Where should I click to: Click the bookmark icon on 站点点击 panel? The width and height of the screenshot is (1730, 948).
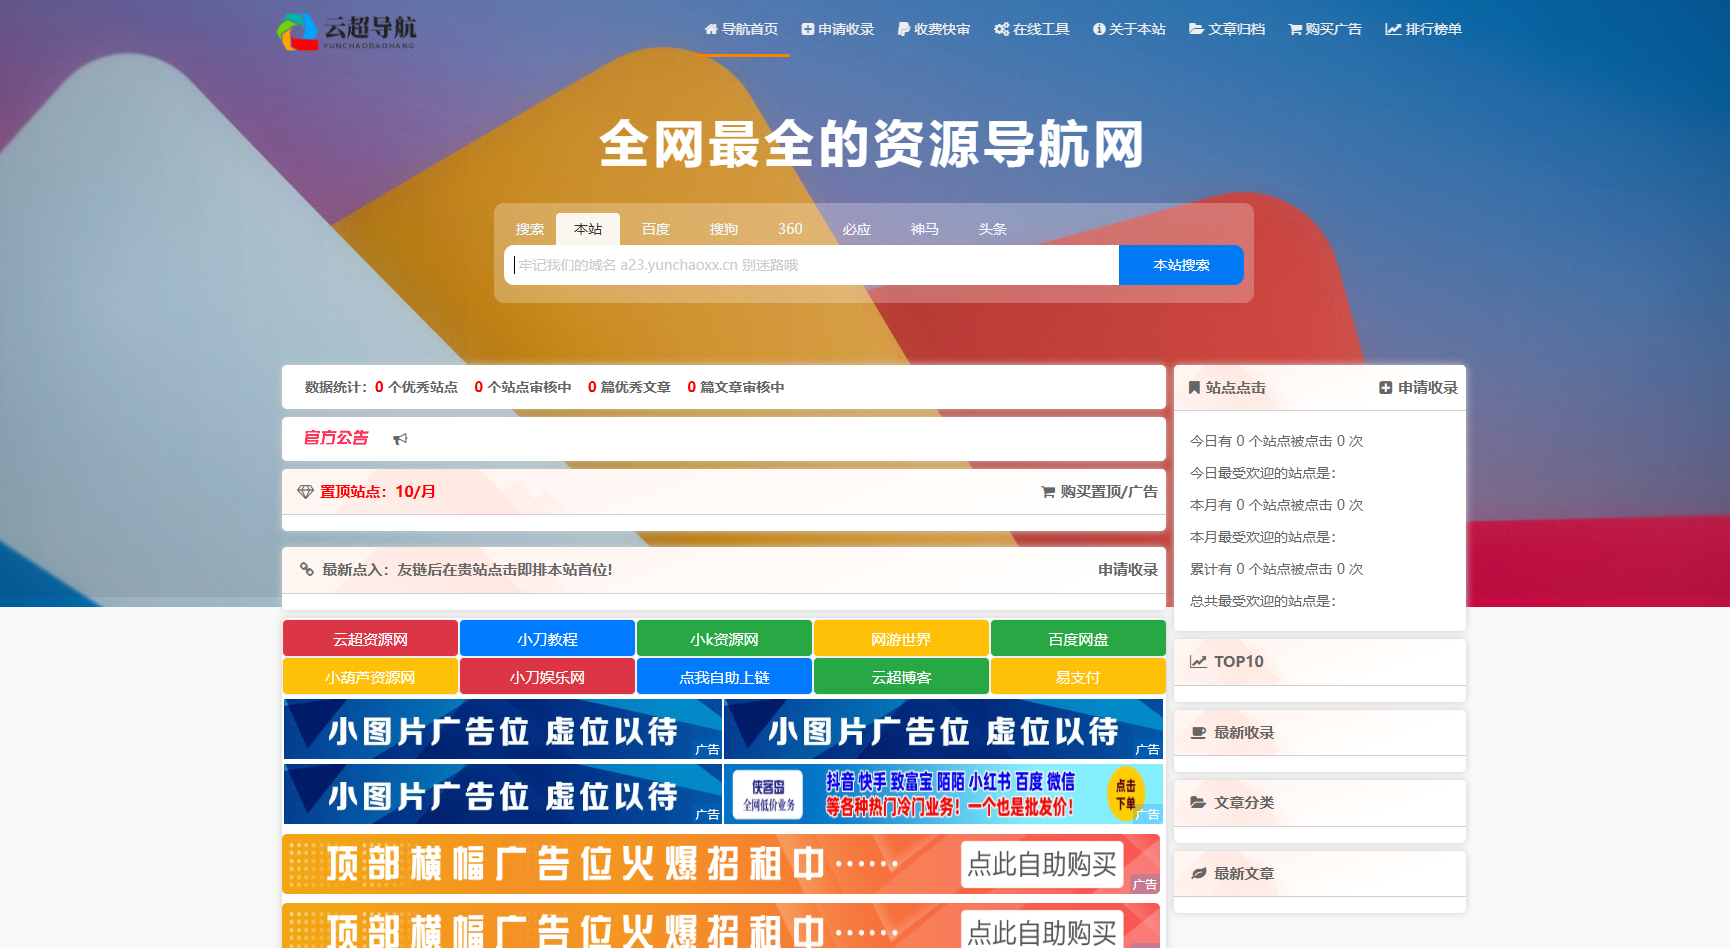1193,388
